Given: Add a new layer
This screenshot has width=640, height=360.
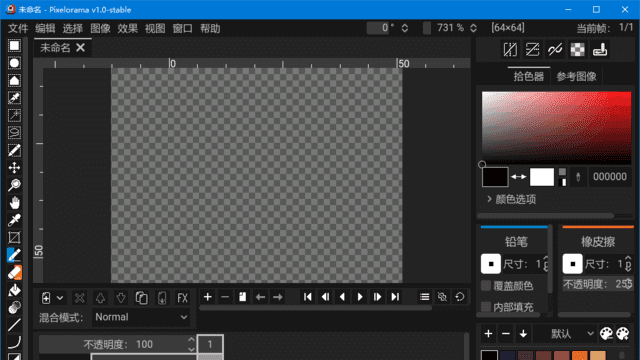Looking at the screenshot, I should click(46, 298).
